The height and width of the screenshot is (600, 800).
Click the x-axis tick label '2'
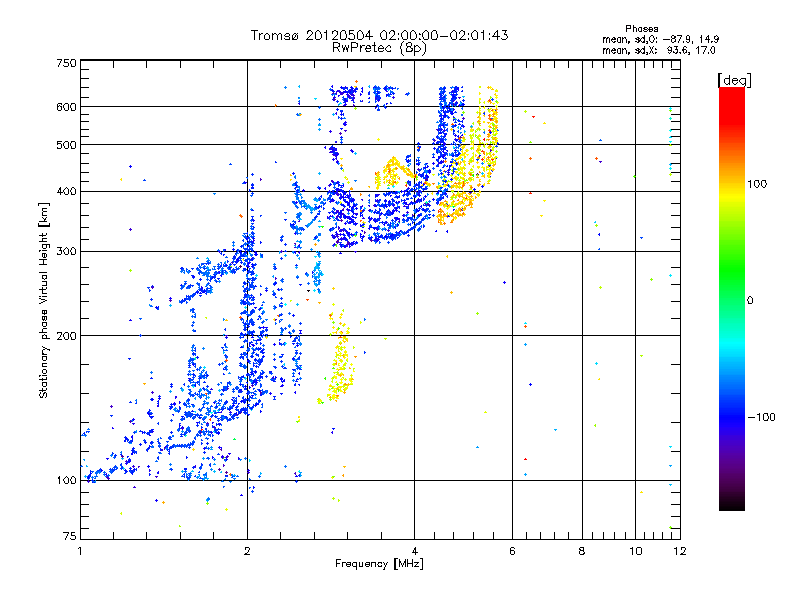247,551
